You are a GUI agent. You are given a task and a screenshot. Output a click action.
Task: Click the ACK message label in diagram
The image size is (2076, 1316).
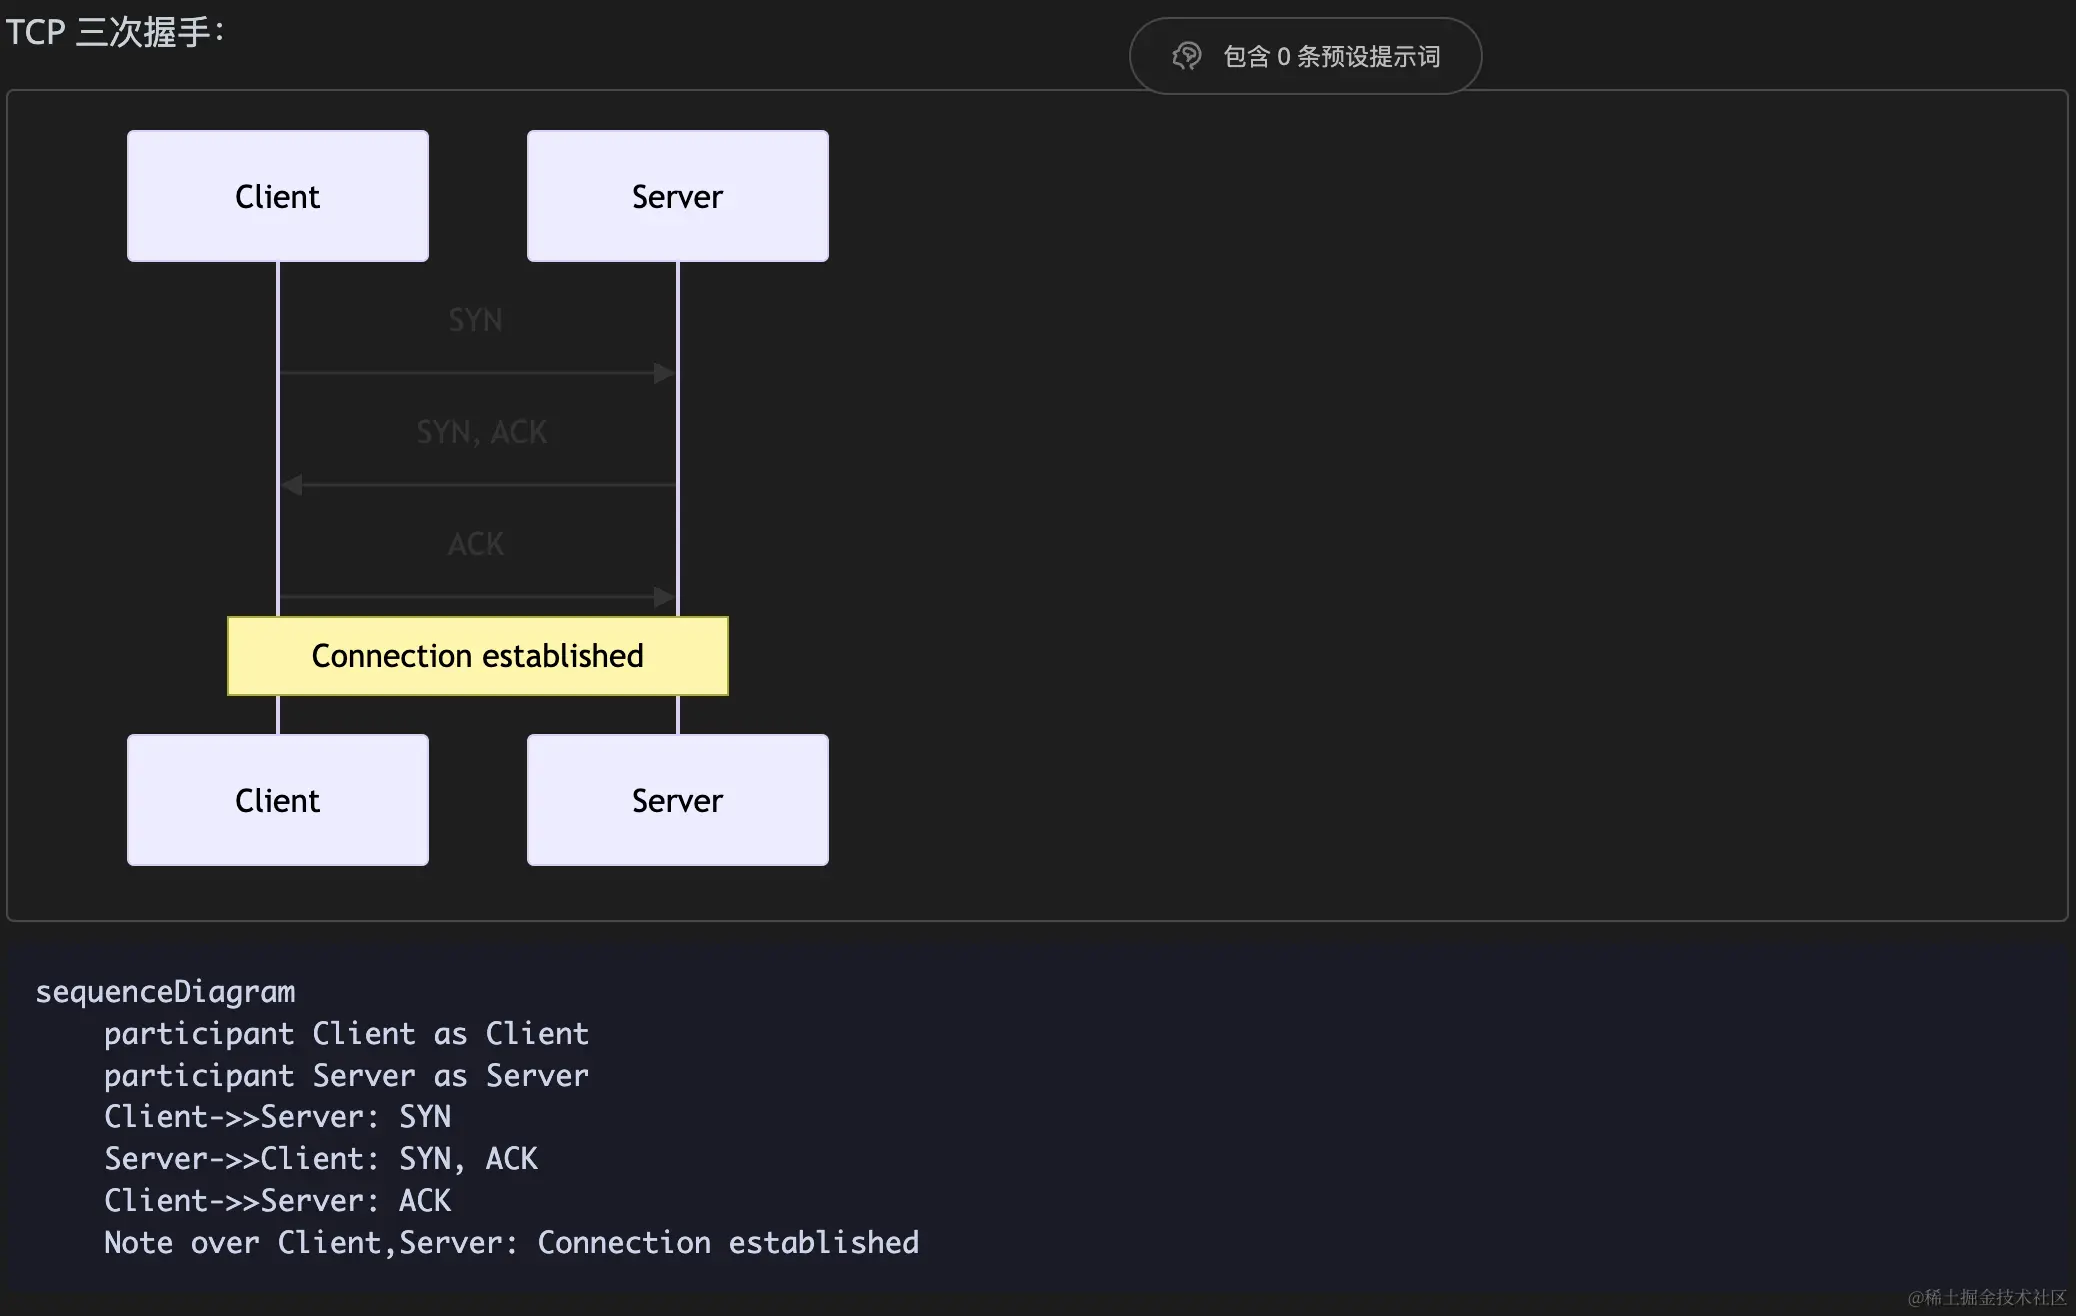(476, 544)
